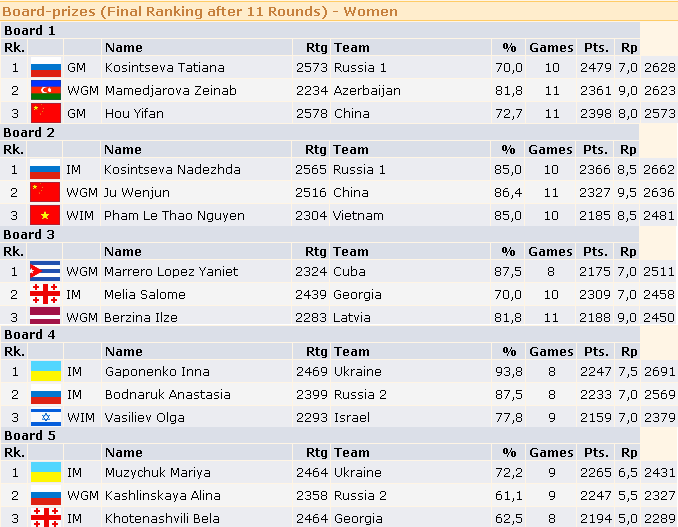Click the Cuba flag beside Marrero Lopez Yaniet
This screenshot has height=527, width=678.
tap(46, 272)
